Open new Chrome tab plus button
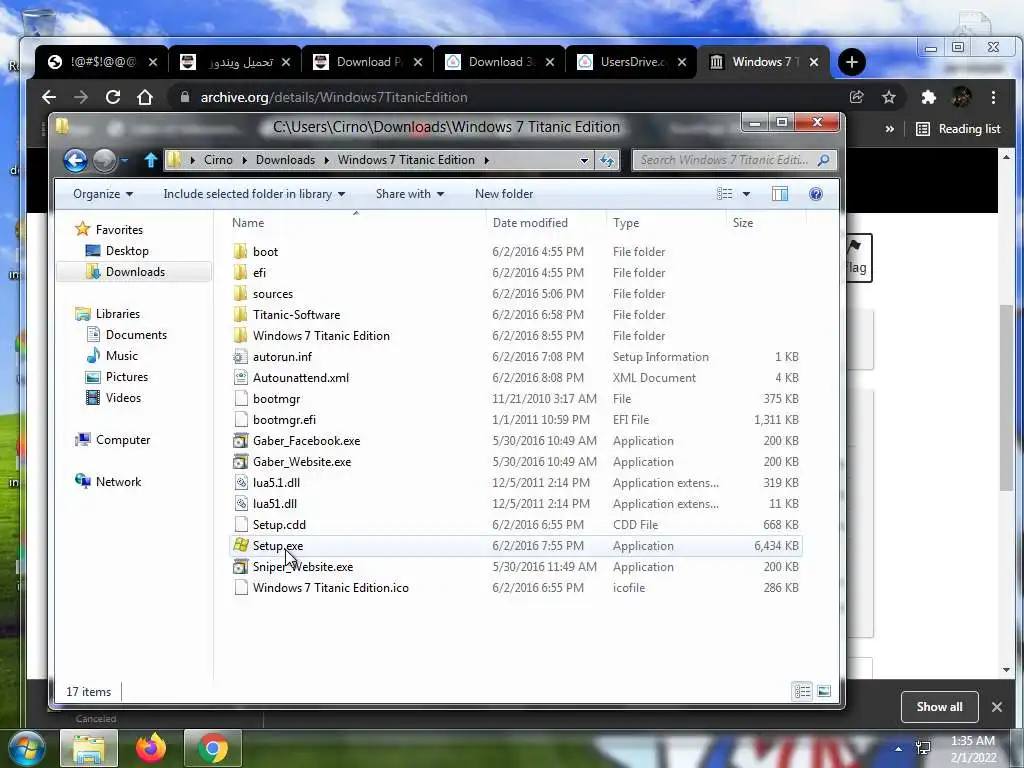Viewport: 1024px width, 768px height. click(x=852, y=62)
